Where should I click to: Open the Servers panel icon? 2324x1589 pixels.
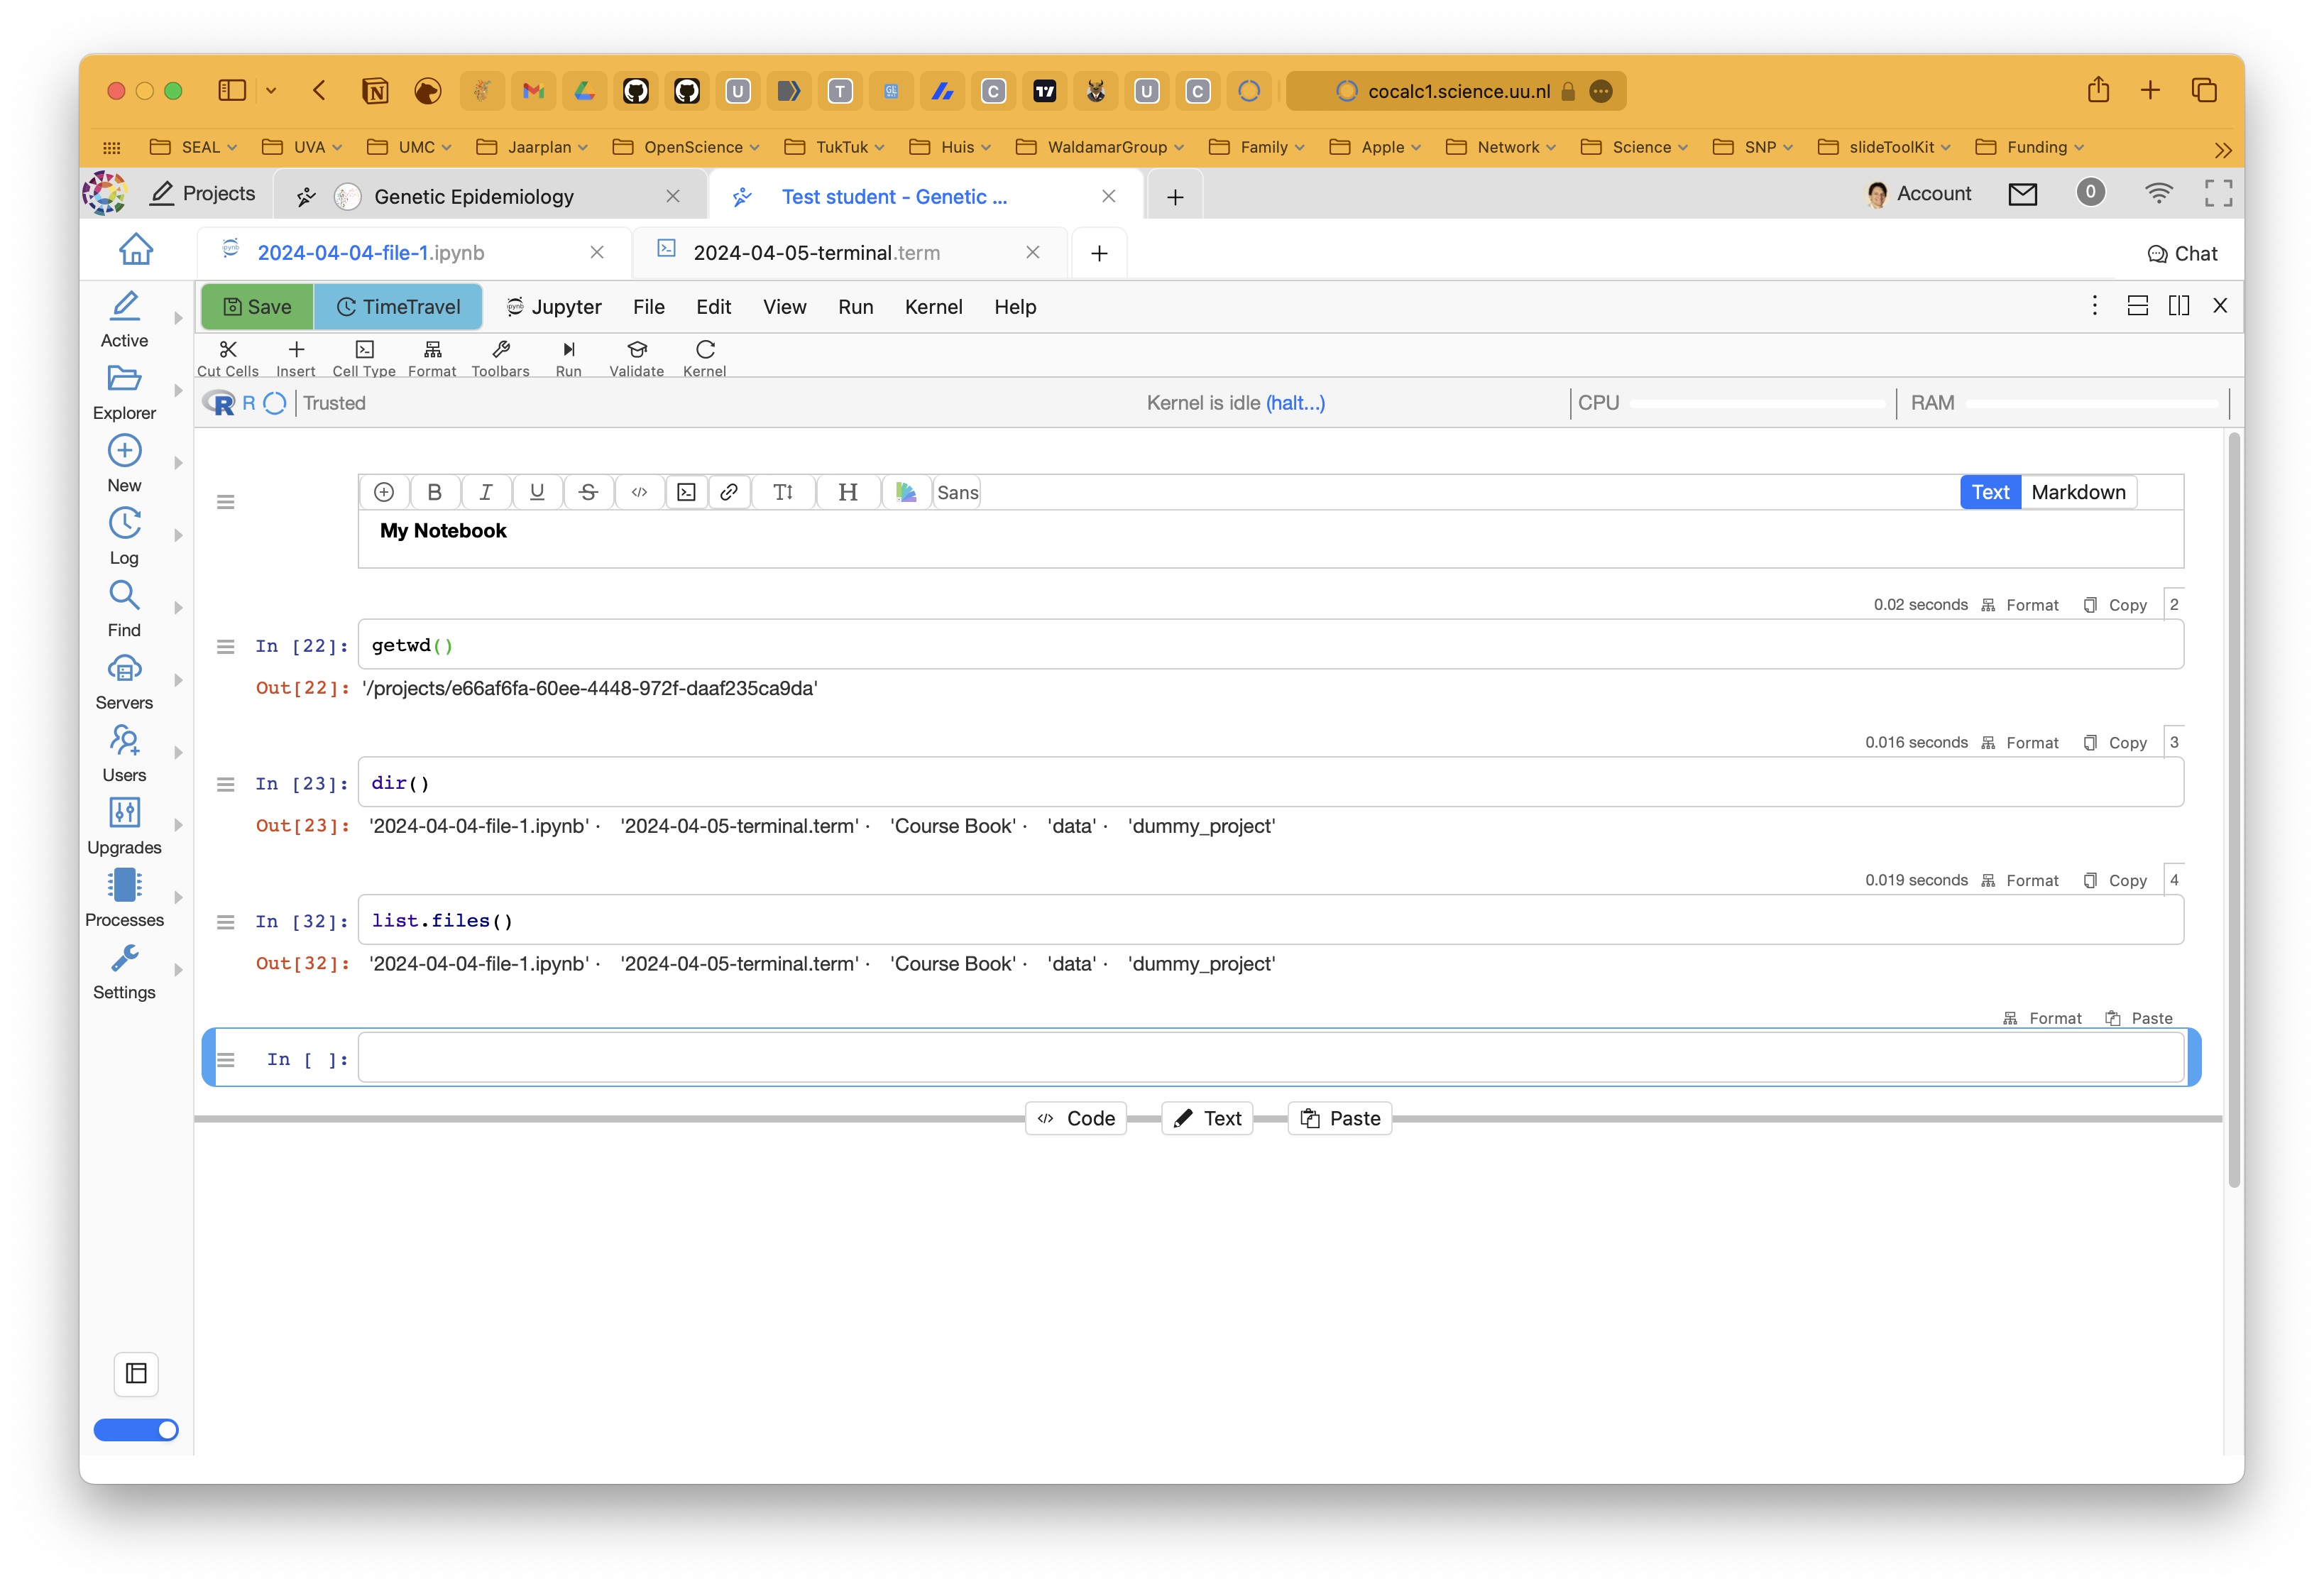click(124, 668)
